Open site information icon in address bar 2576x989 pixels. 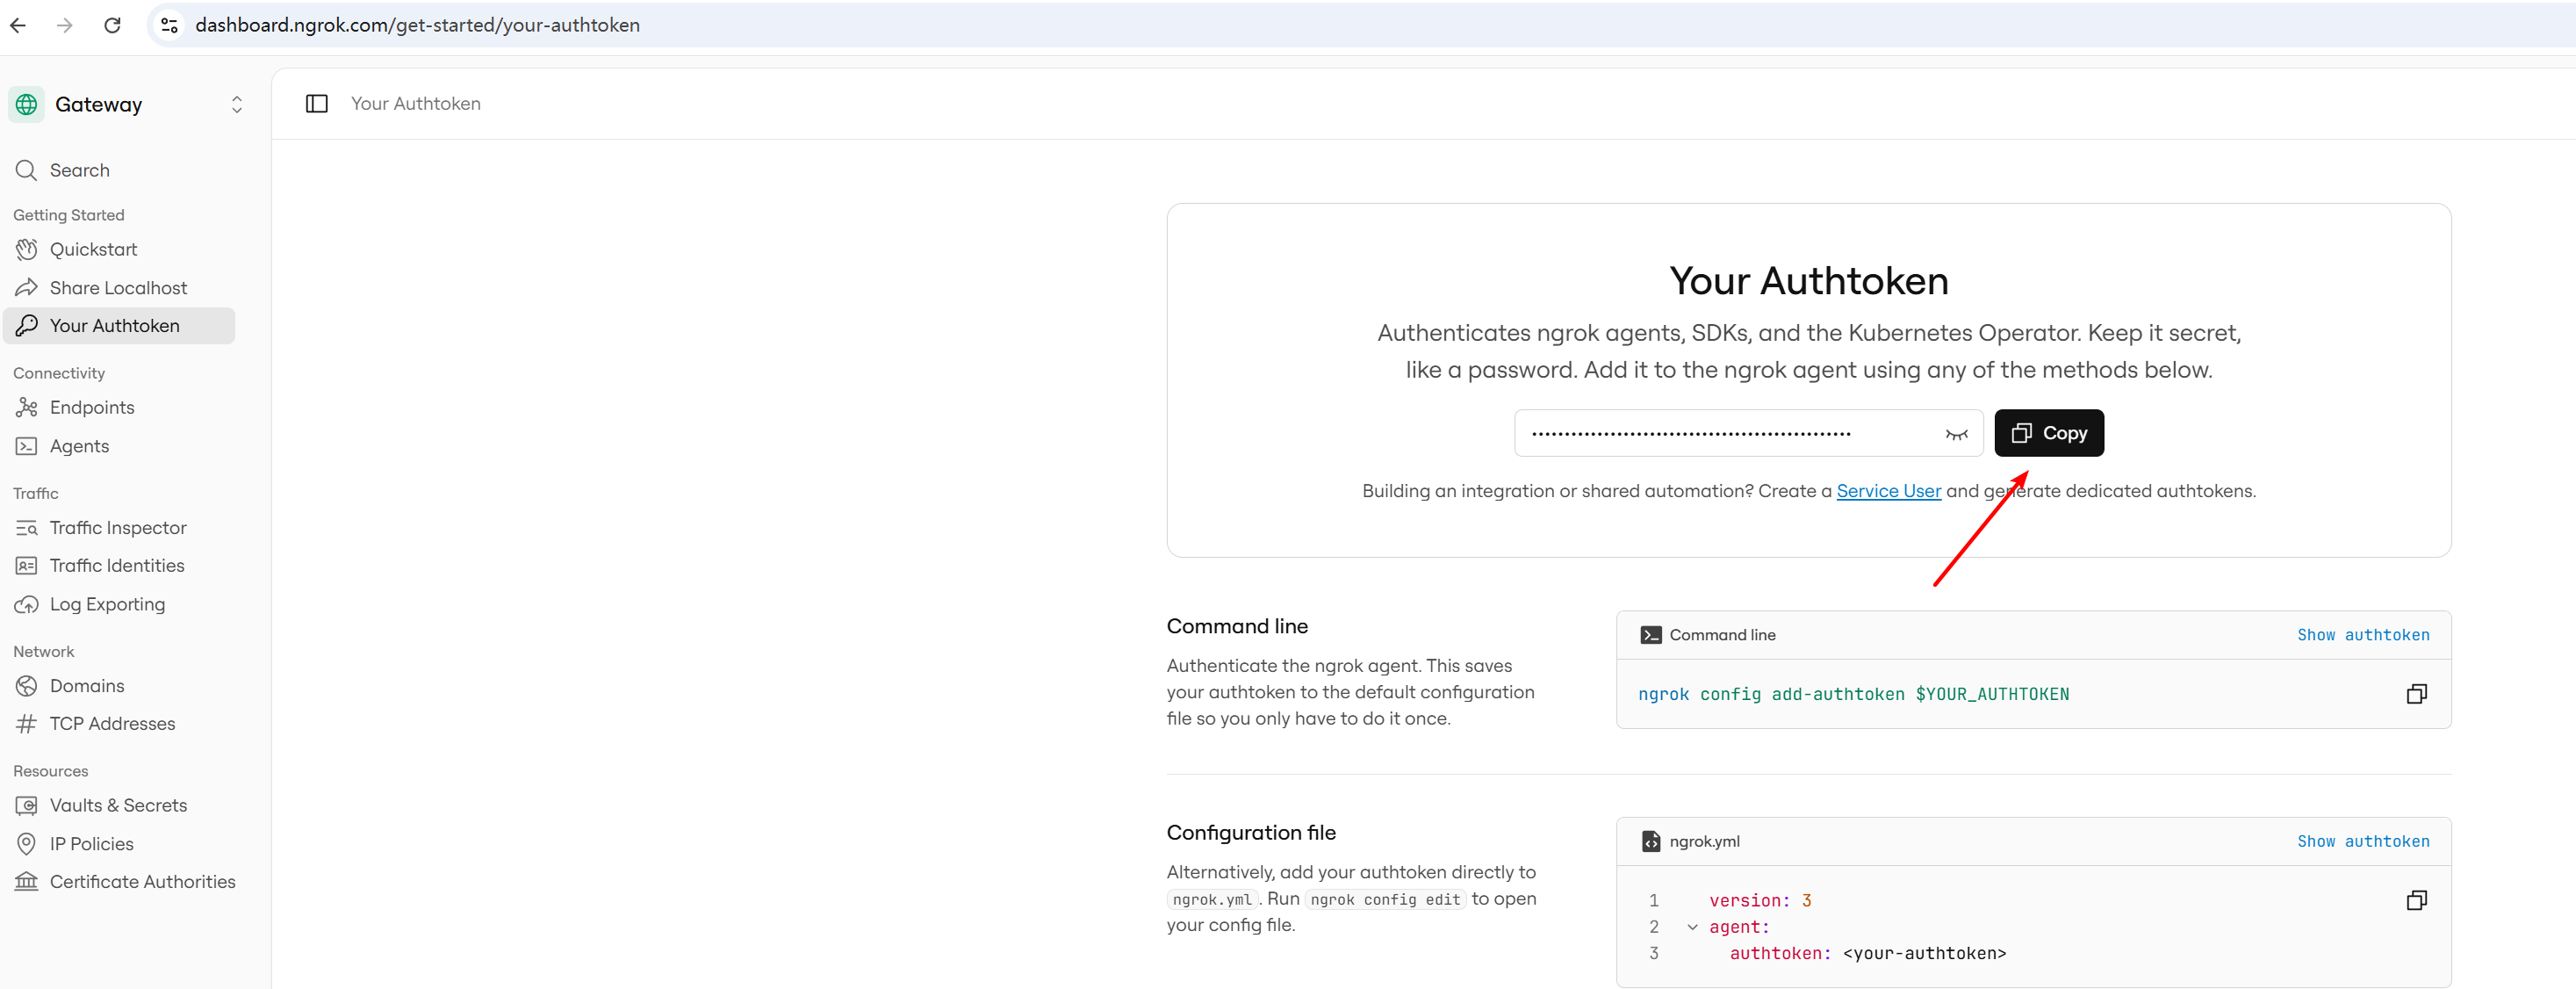click(x=170, y=25)
